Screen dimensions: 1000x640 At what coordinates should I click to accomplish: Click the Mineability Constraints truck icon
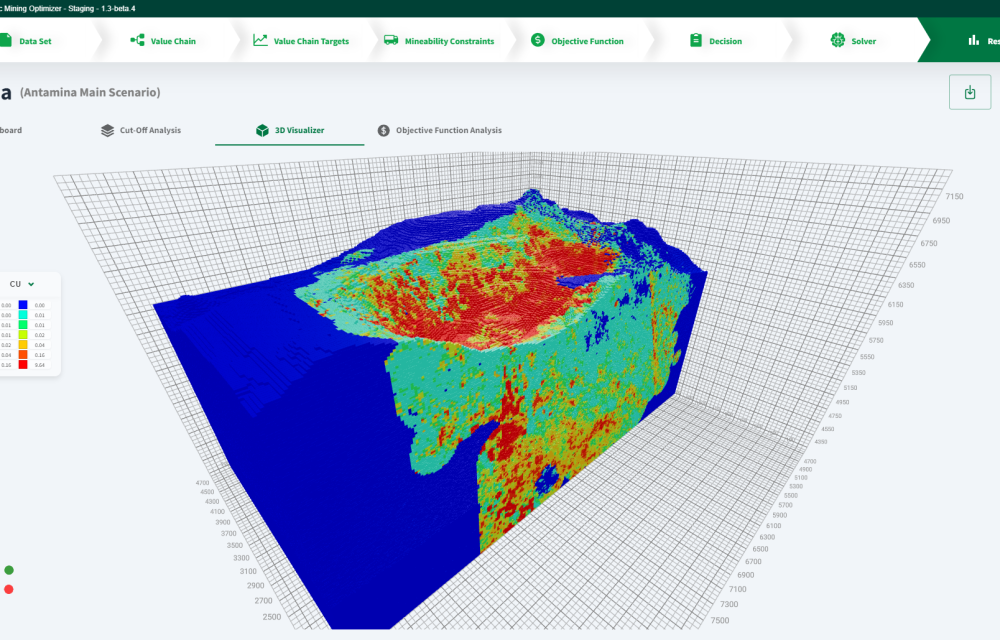coord(391,41)
